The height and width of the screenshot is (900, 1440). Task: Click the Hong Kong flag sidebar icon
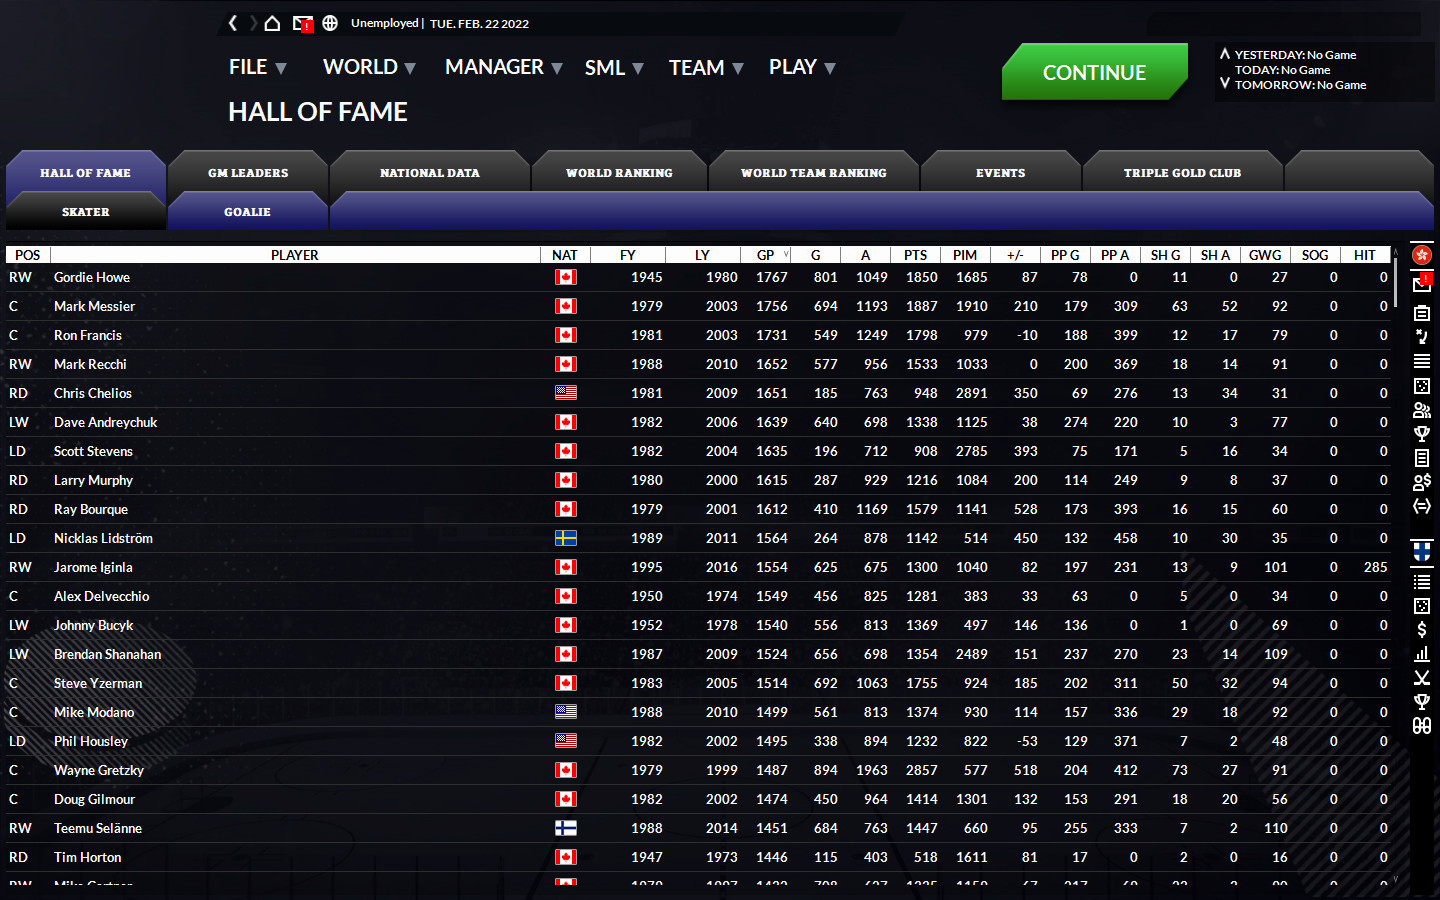pyautogui.click(x=1421, y=256)
